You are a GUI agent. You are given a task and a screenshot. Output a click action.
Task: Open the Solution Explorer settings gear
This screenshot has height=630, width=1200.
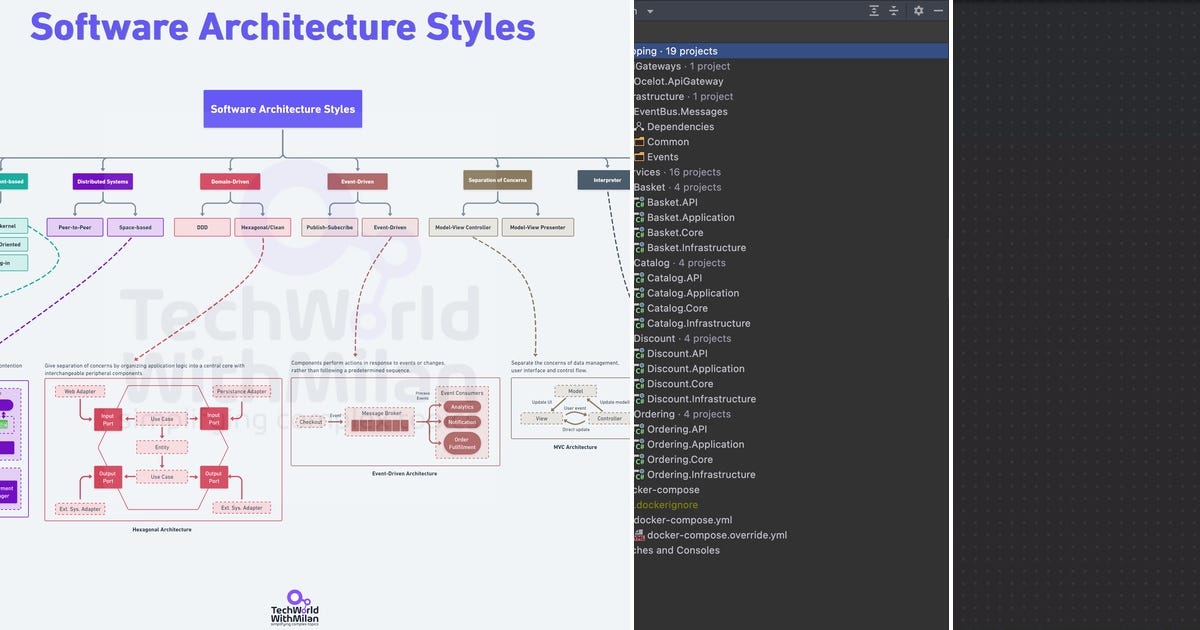click(x=919, y=10)
